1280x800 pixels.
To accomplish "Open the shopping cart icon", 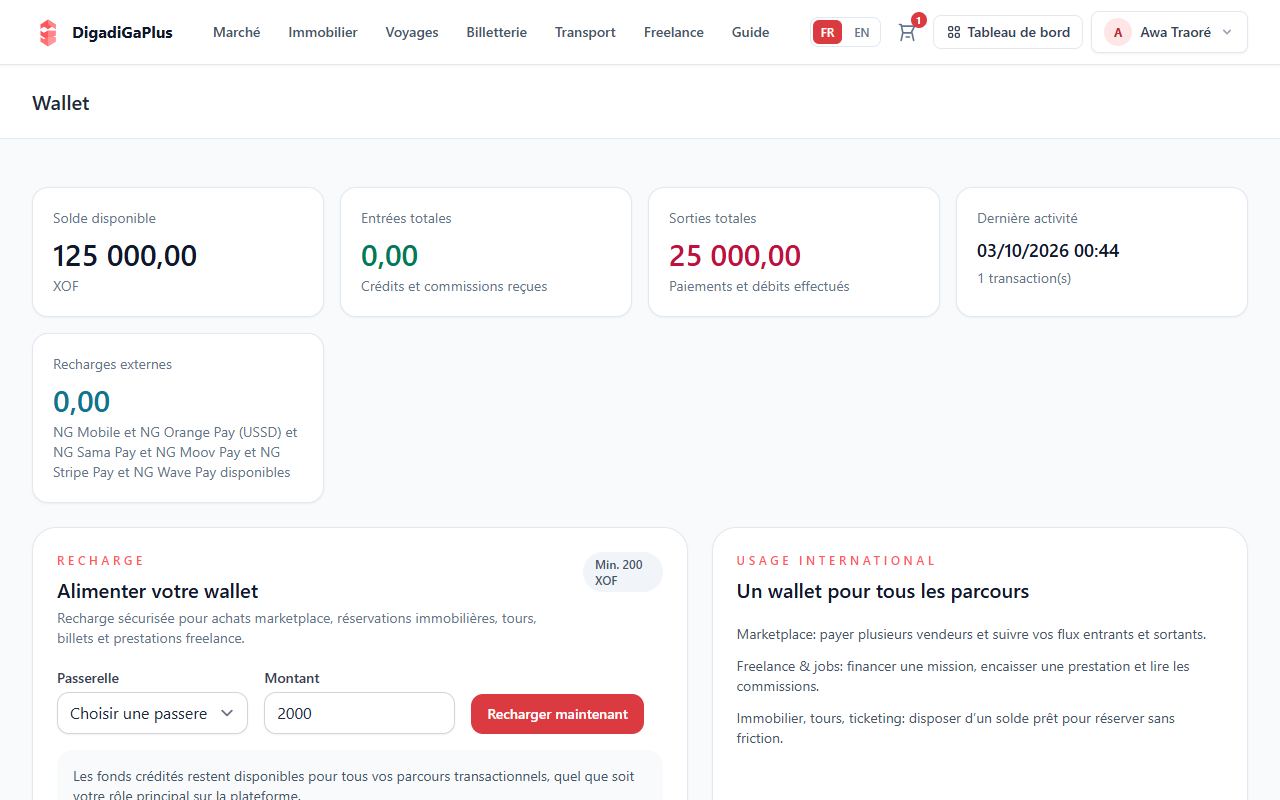I will pyautogui.click(x=907, y=32).
